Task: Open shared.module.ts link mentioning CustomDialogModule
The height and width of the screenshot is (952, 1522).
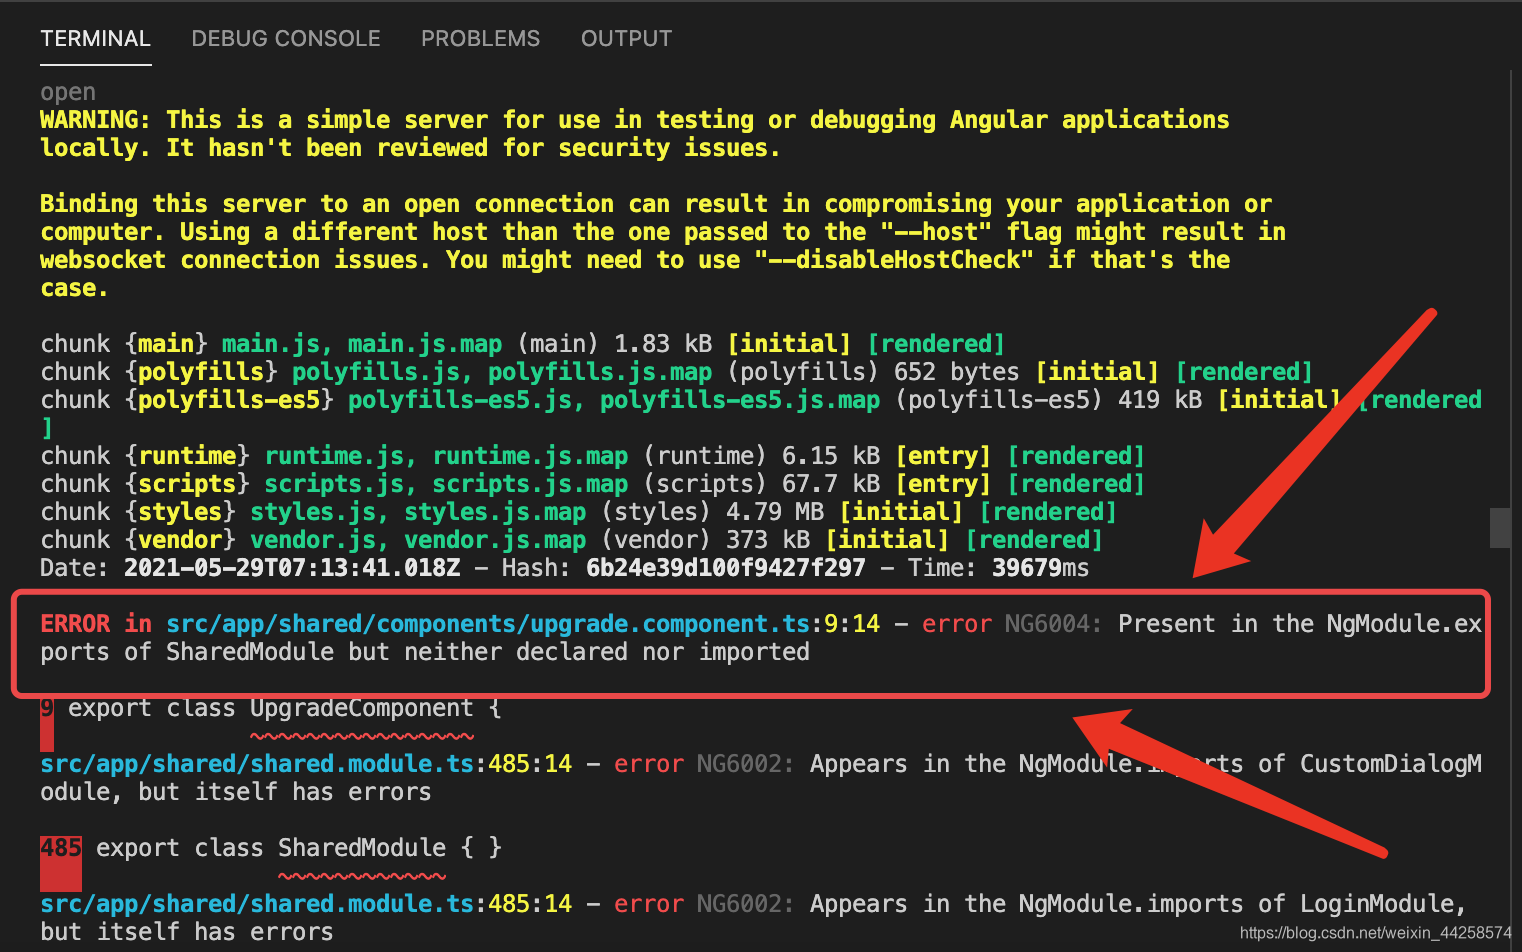Action: click(x=257, y=764)
